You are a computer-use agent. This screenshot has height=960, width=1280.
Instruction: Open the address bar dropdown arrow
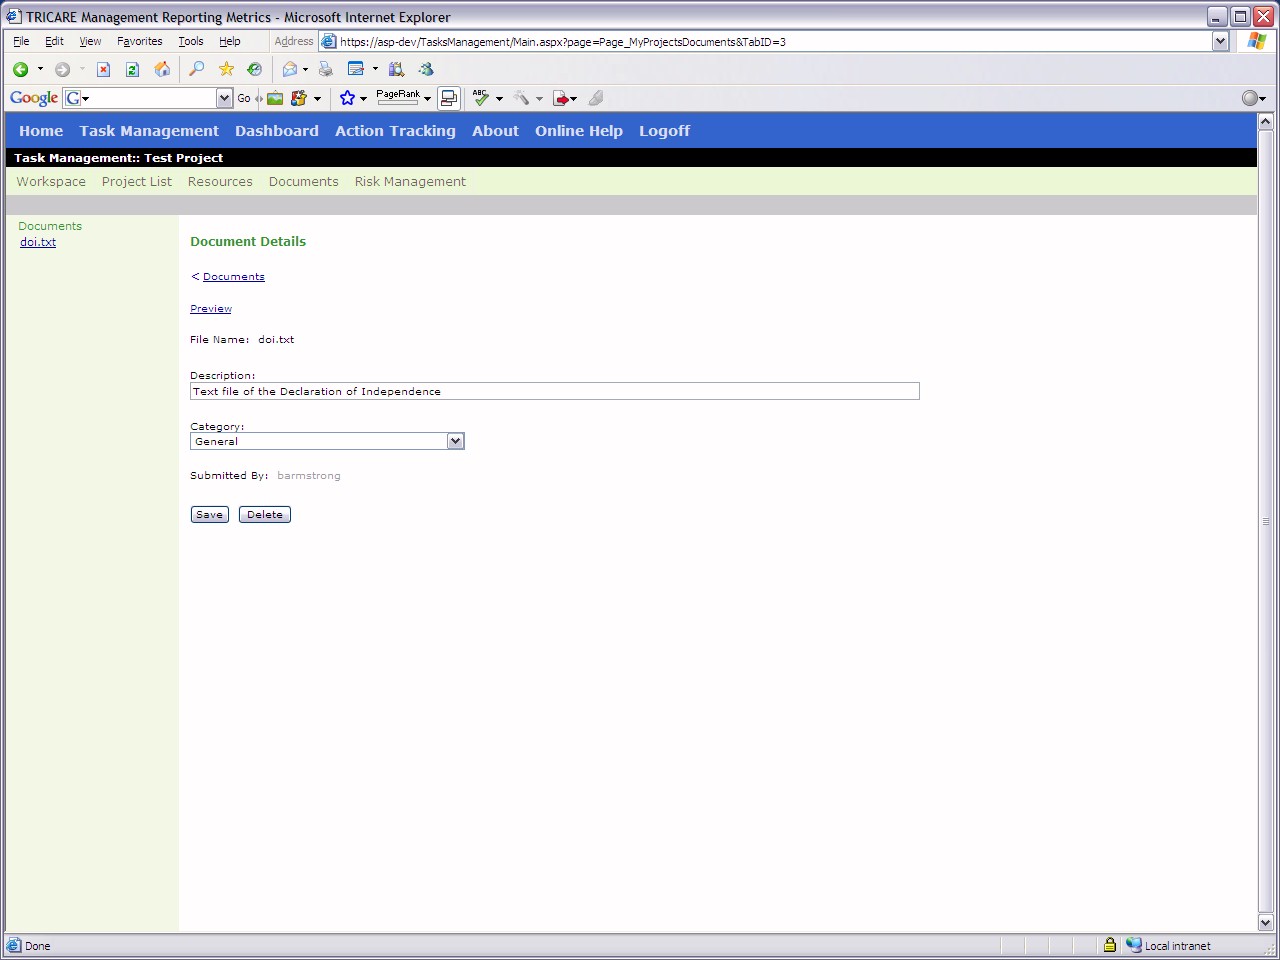[x=1220, y=41]
